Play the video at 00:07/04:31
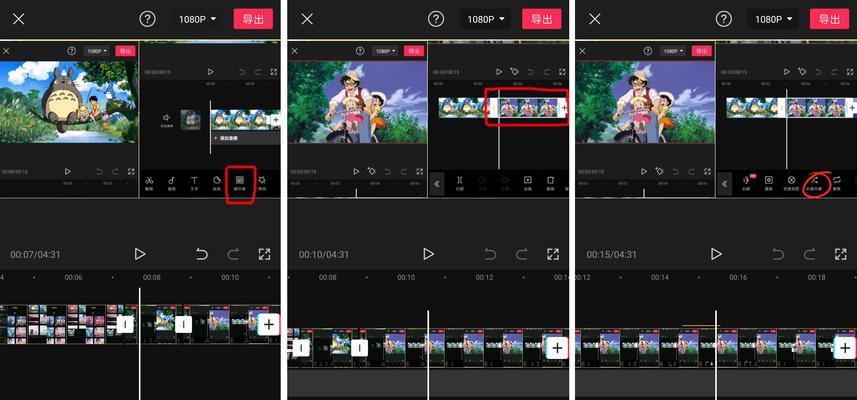The height and width of the screenshot is (400, 857). click(140, 254)
